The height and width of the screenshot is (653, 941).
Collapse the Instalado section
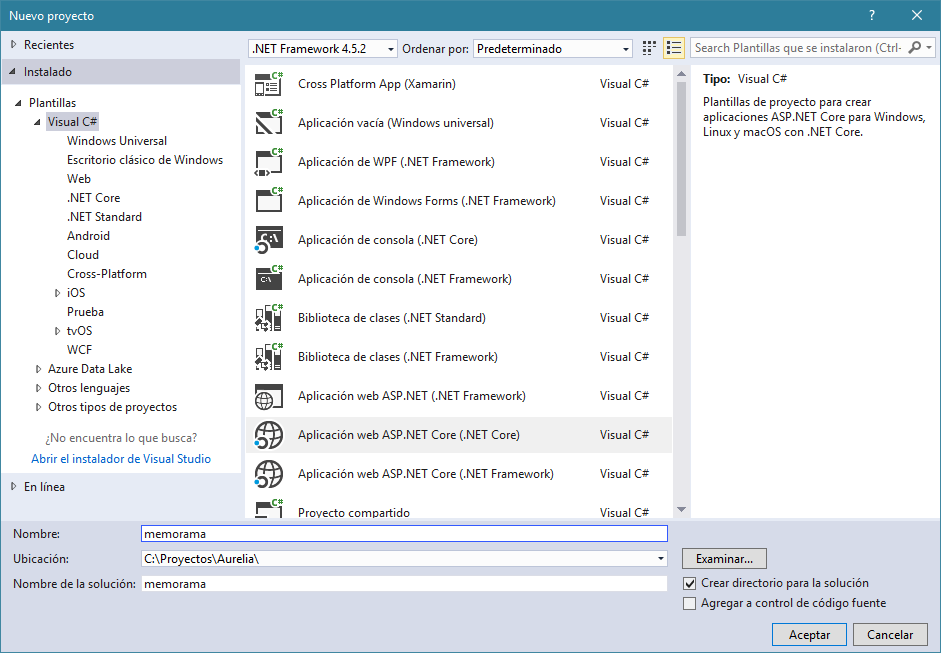click(13, 71)
